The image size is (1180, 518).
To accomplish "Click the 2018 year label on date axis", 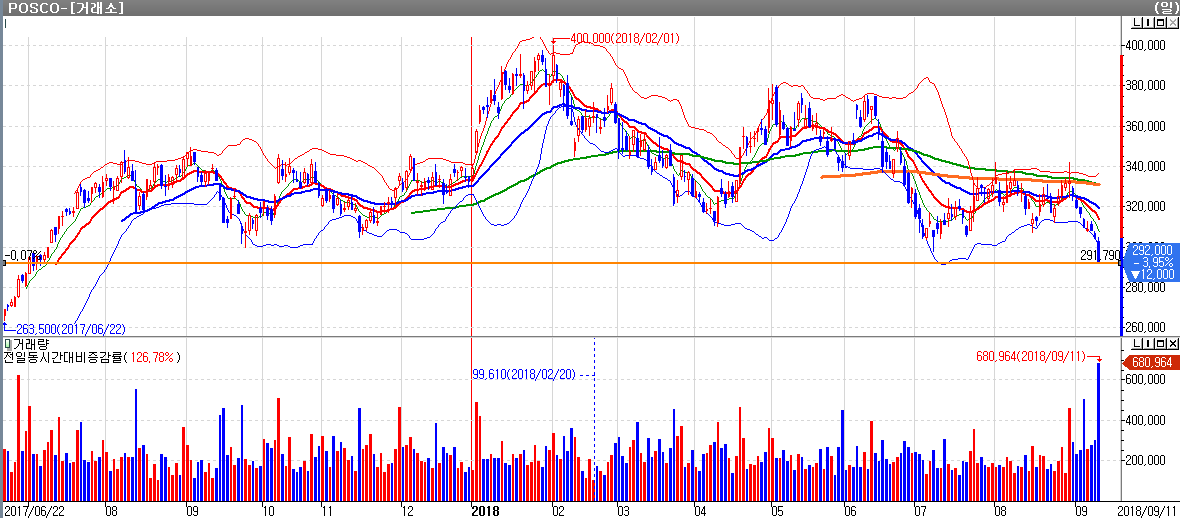I will click(x=484, y=510).
